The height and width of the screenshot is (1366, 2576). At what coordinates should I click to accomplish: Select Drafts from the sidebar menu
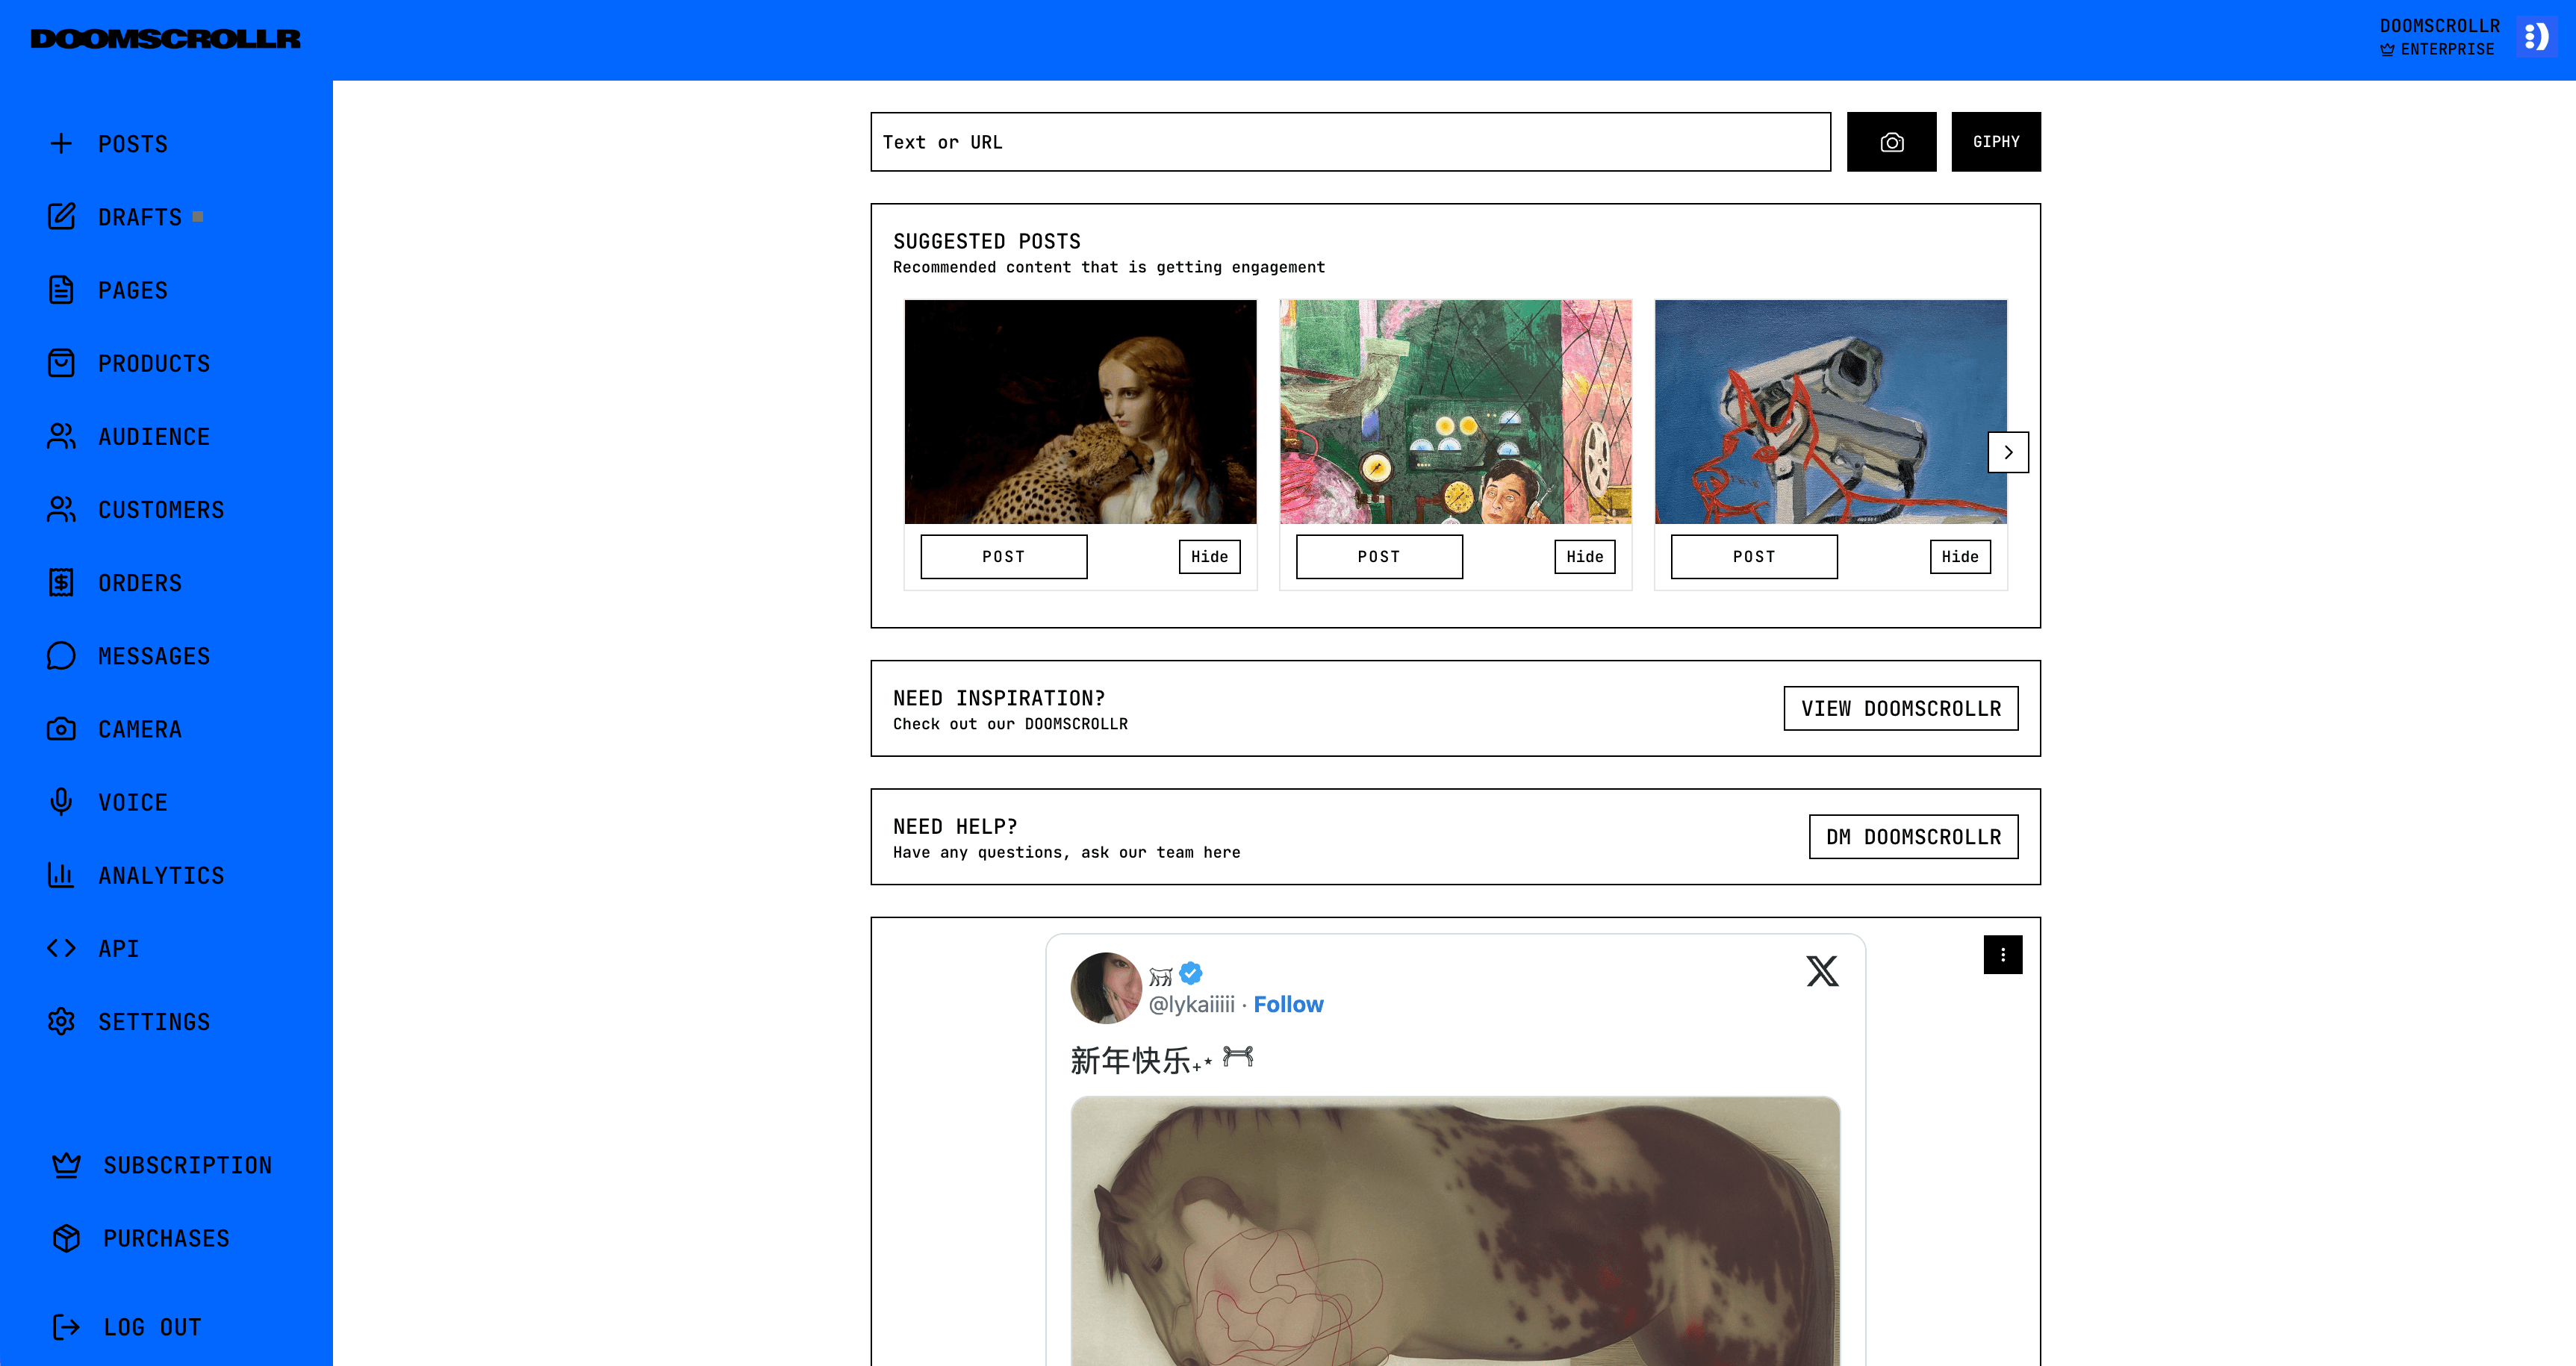(139, 217)
